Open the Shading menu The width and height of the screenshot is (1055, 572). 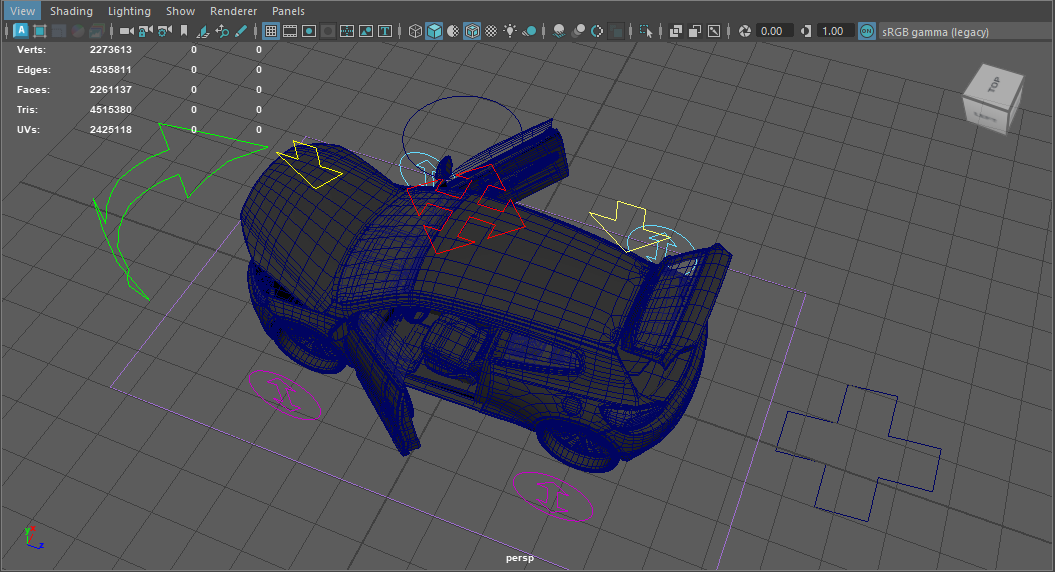[71, 11]
